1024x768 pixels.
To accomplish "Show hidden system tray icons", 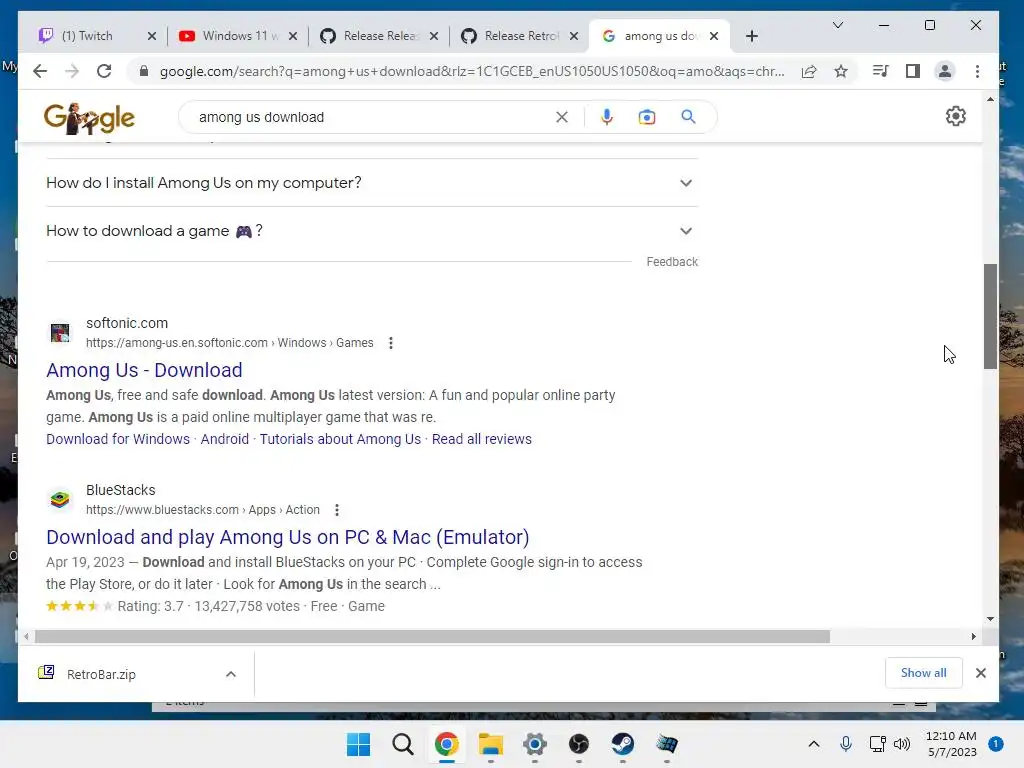I will click(814, 744).
